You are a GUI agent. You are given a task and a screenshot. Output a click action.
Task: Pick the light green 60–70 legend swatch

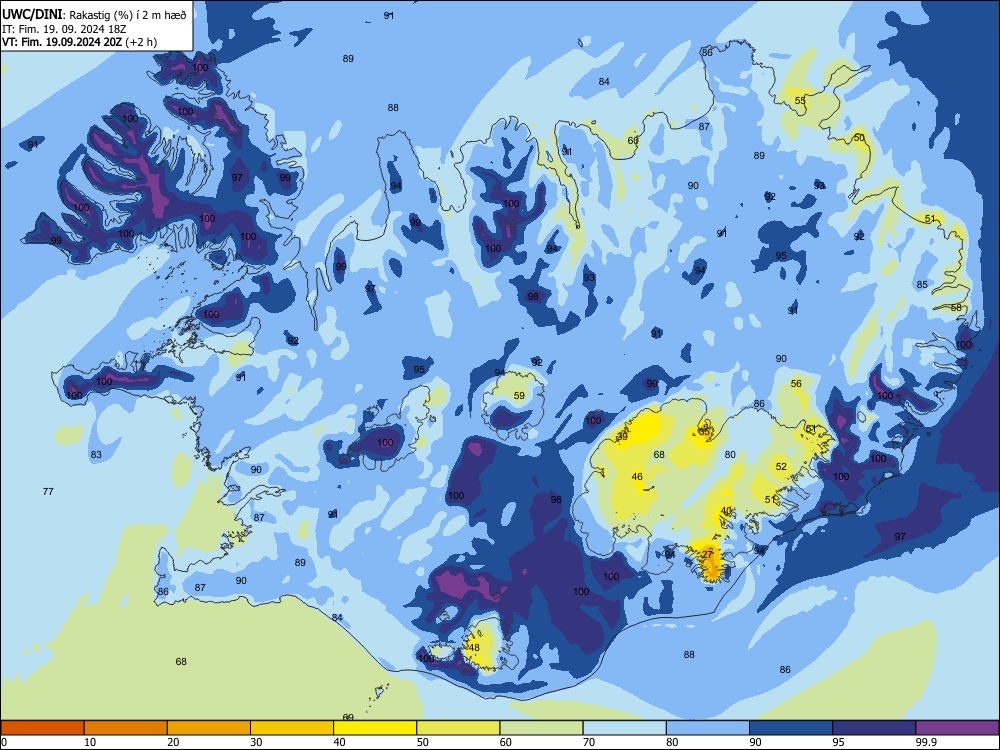pyautogui.click(x=541, y=728)
